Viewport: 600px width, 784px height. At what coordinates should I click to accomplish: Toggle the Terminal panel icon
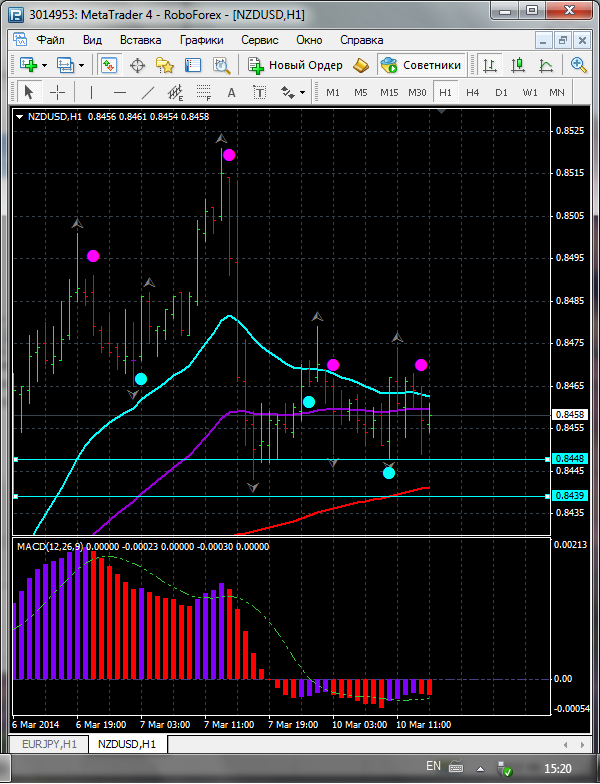pyautogui.click(x=193, y=65)
